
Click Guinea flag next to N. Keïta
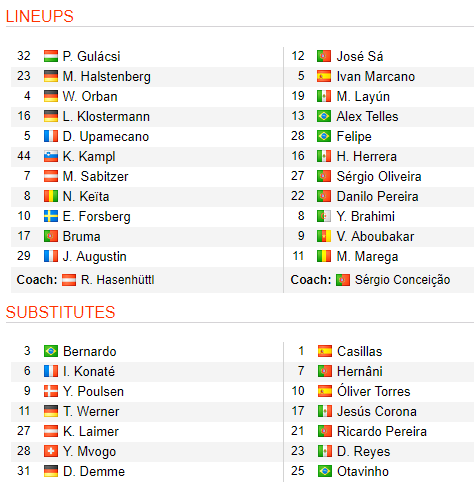click(x=51, y=196)
